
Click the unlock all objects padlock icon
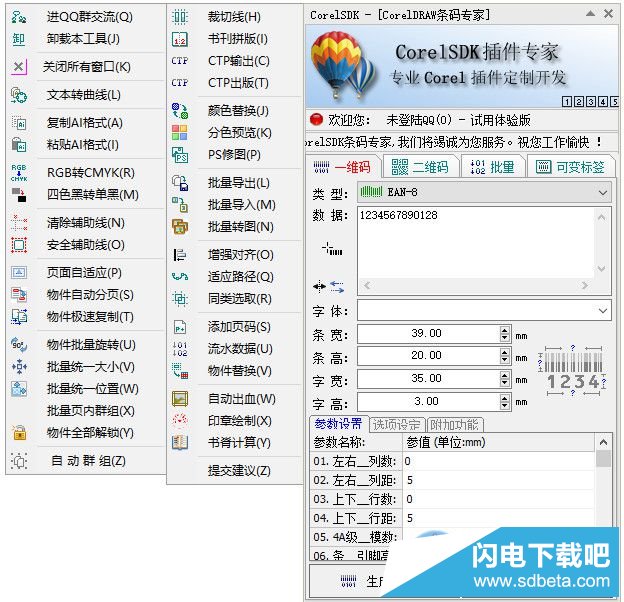coord(19,433)
